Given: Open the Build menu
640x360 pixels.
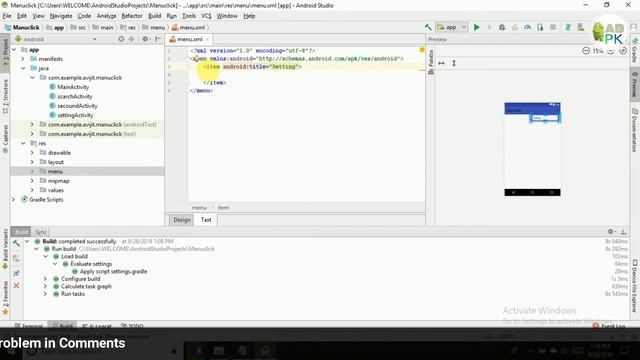Looking at the screenshot, I should click(x=154, y=16).
